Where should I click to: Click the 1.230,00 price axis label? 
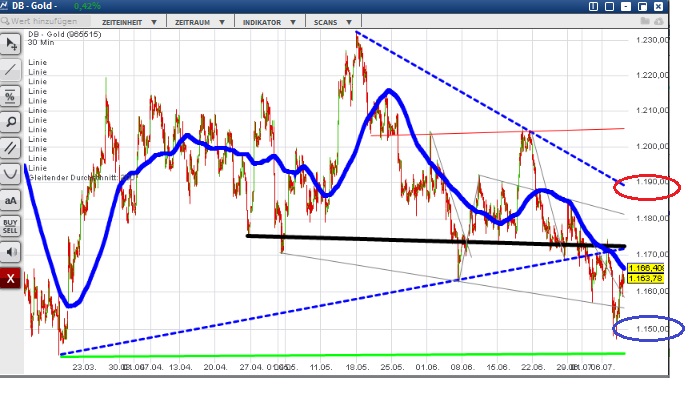(x=652, y=40)
